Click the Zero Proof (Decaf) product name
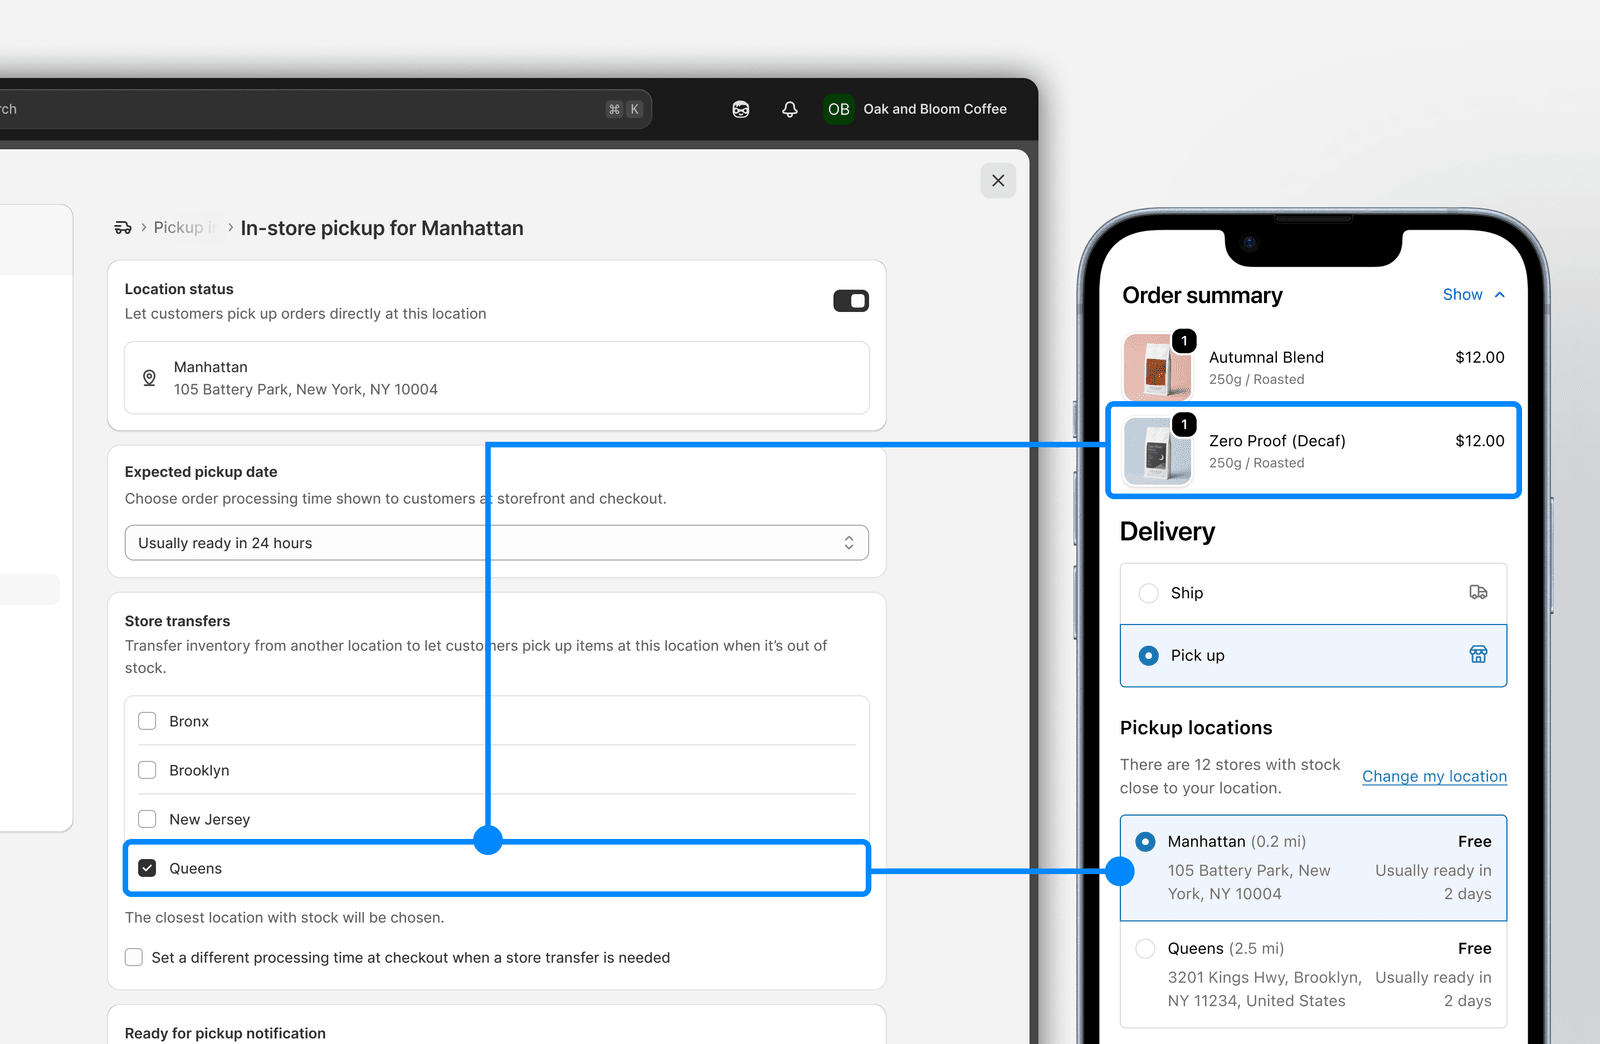This screenshot has width=1600, height=1044. coord(1277,441)
